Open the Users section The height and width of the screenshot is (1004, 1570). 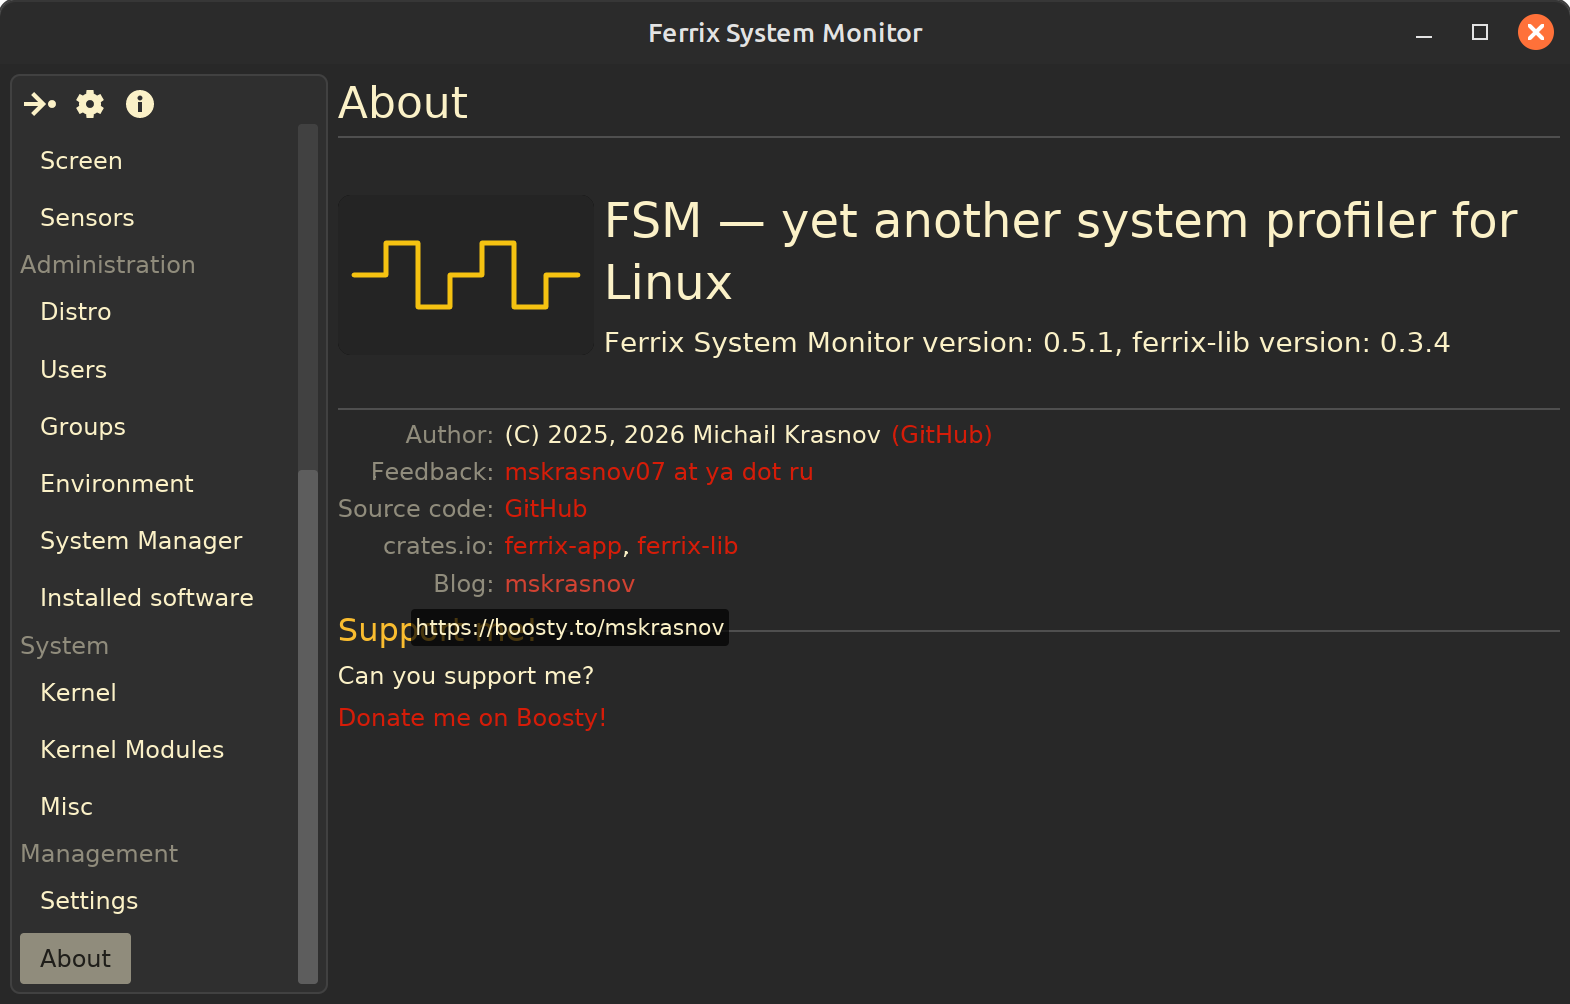coord(73,370)
